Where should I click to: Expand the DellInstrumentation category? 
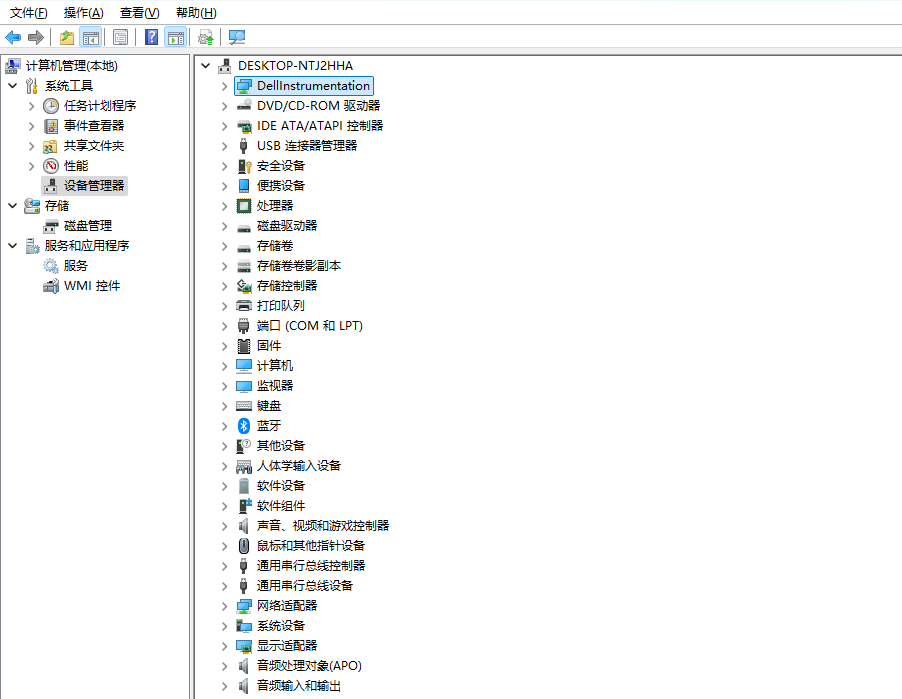224,86
